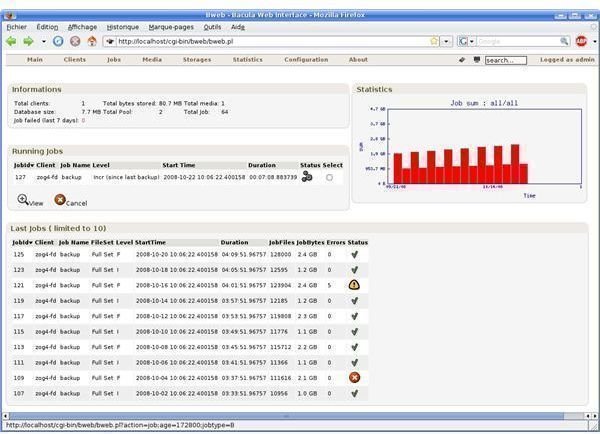The width and height of the screenshot is (600, 434).
Task: Click the 'Job failed (last 7 days)' entry
Action: click(x=49, y=120)
